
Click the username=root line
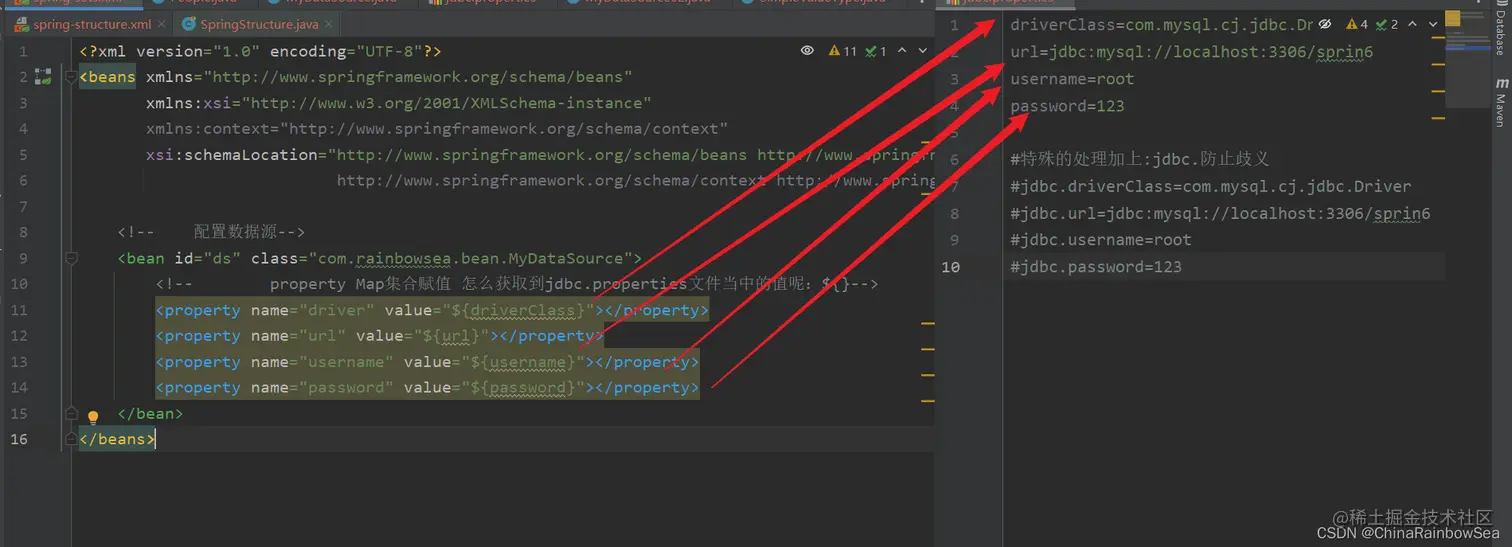1072,79
